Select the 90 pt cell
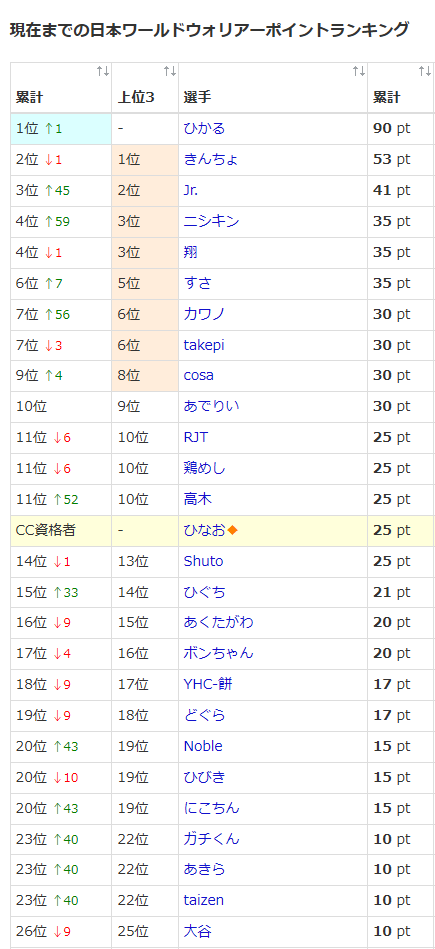The image size is (435, 949). coord(400,128)
